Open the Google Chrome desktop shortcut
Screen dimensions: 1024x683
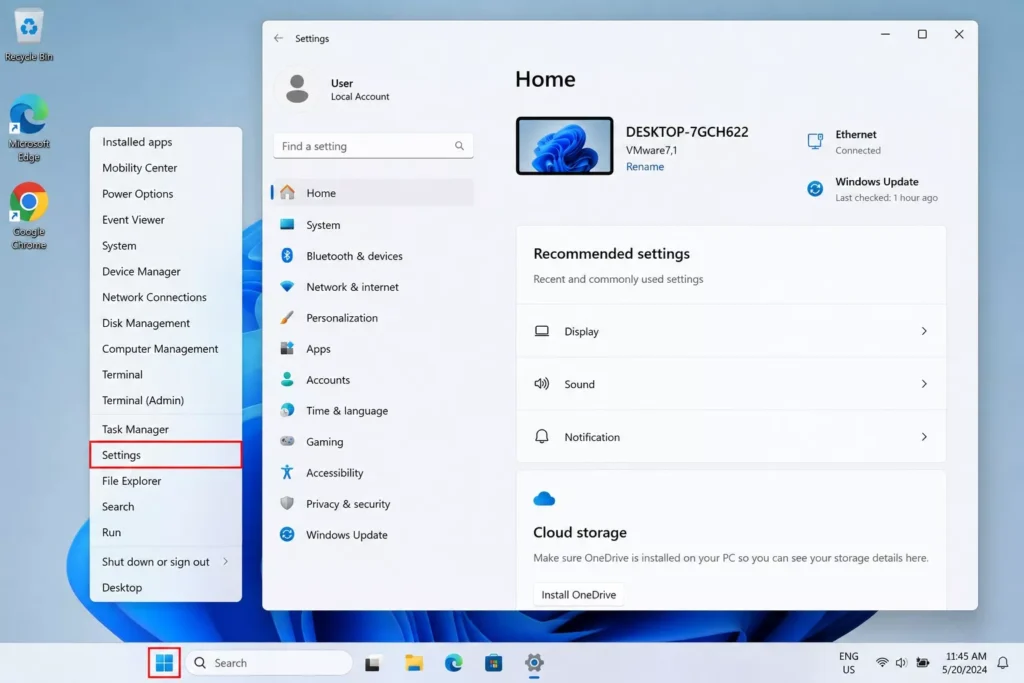pyautogui.click(x=29, y=216)
